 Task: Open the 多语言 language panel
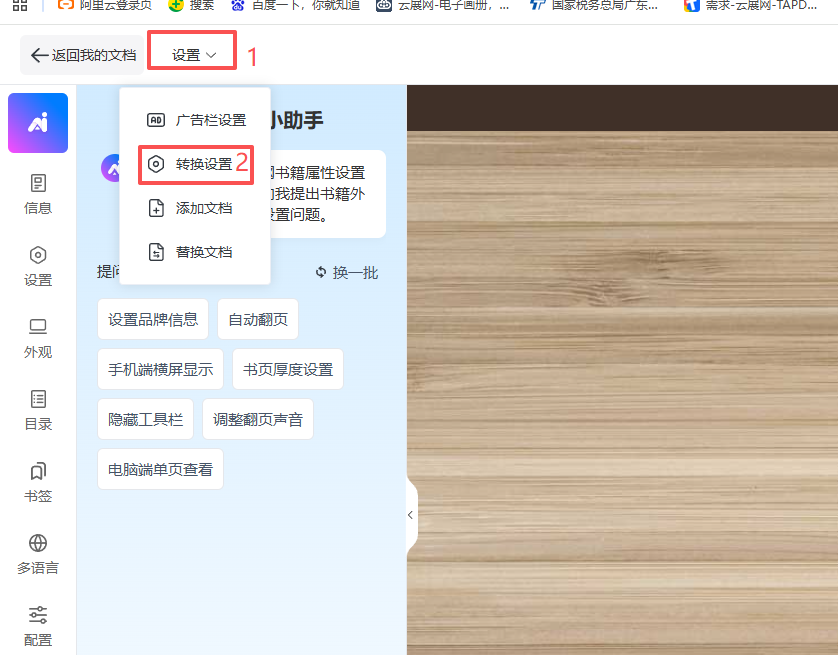[x=38, y=554]
